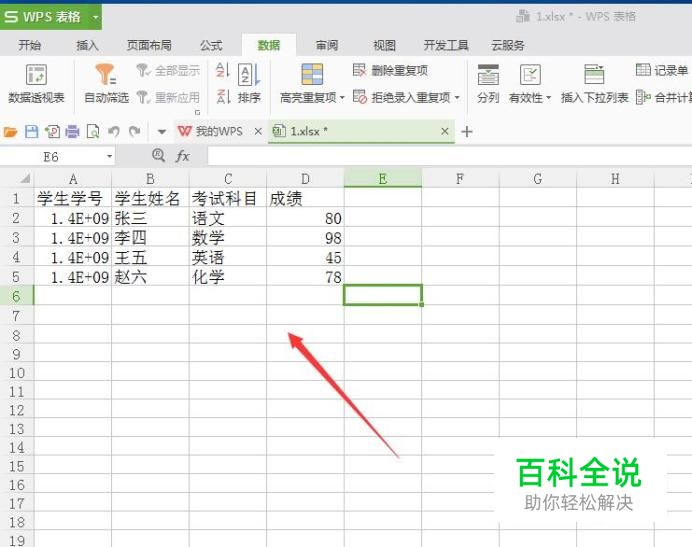This screenshot has height=547, width=692.
Task: Open the Record Form (记录单)
Action: 662,70
